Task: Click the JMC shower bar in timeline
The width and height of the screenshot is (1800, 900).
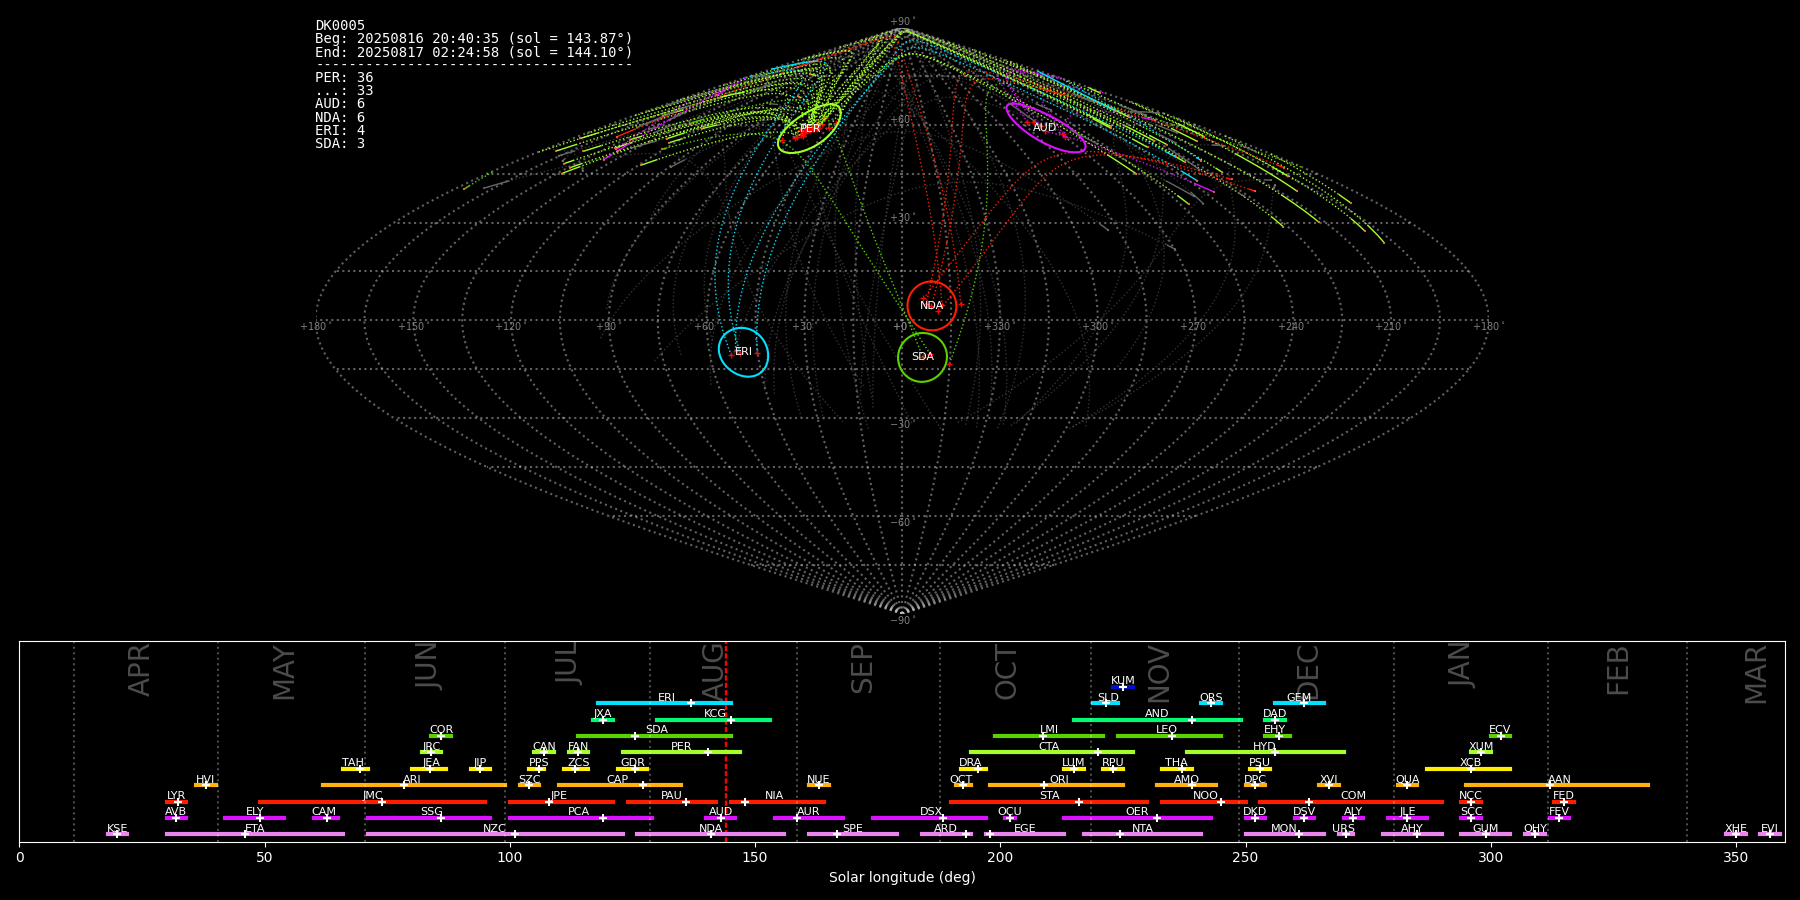Action: 373,802
